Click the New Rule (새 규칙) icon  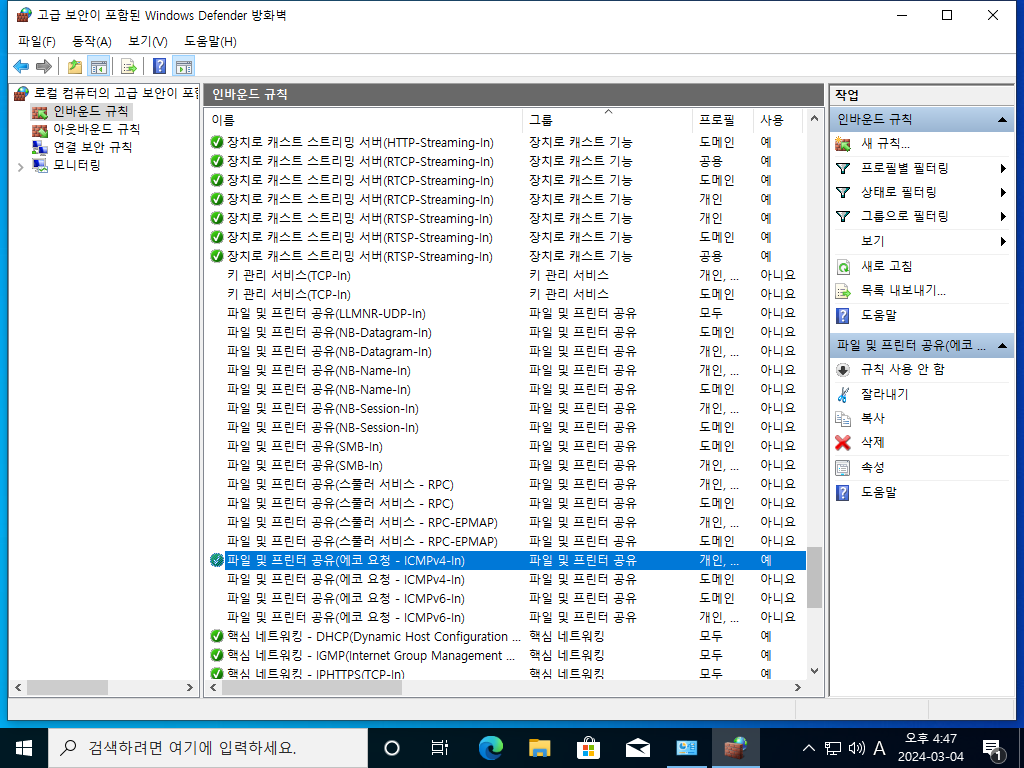pos(843,144)
